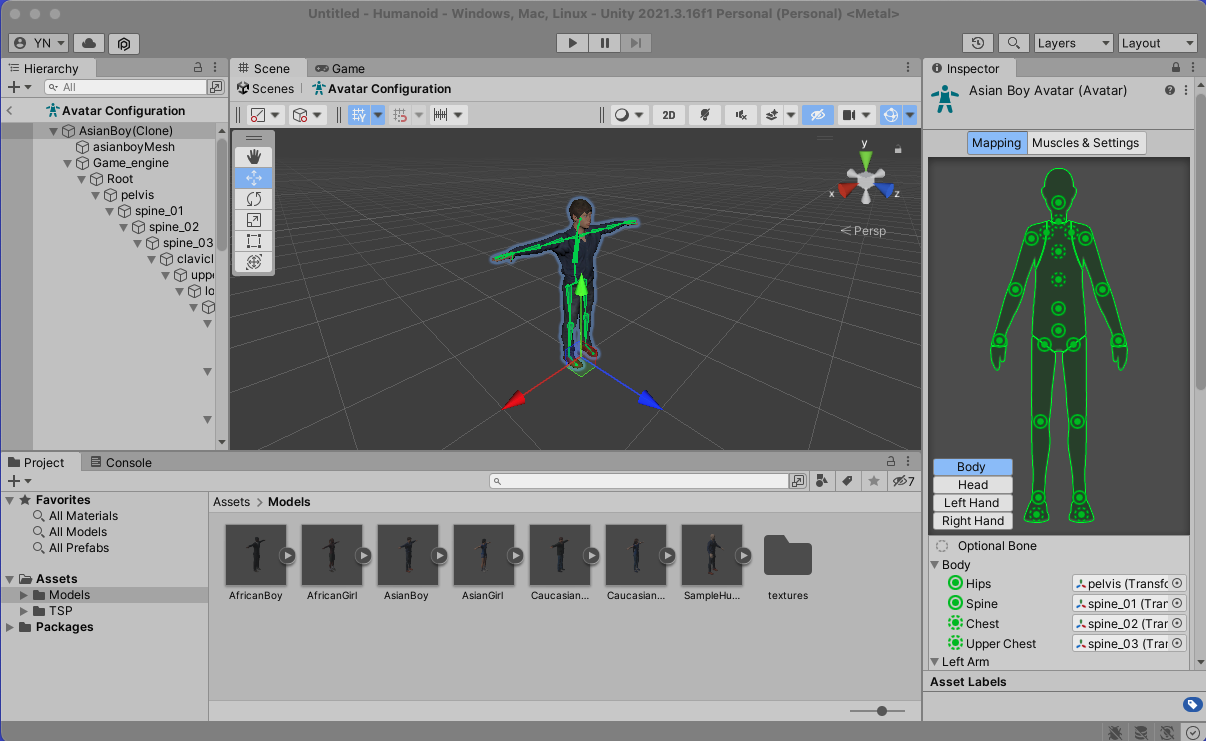Viewport: 1206px width, 741px height.
Task: Select the Left Hand mapping button
Action: tap(972, 503)
